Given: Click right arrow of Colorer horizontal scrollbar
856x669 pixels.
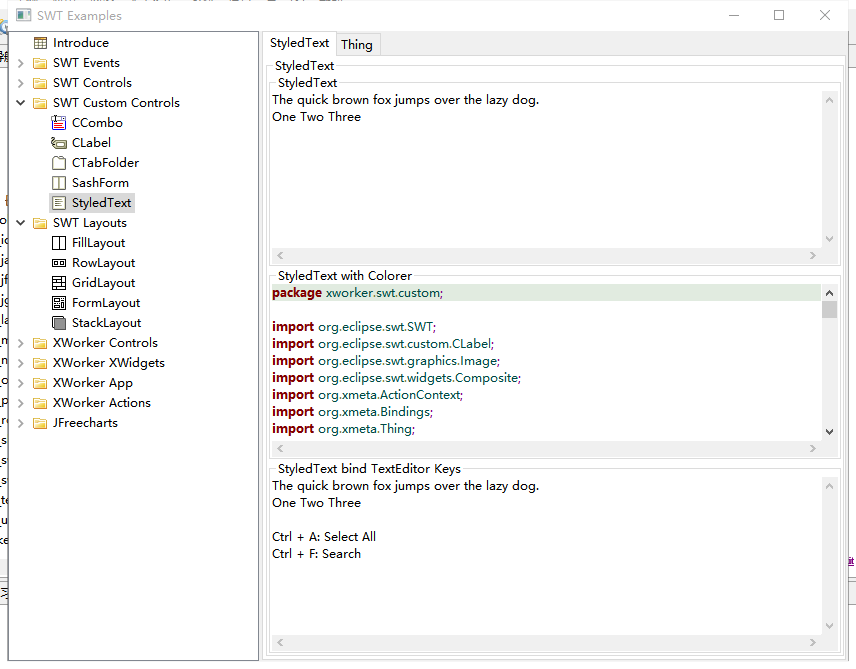Looking at the screenshot, I should (x=813, y=448).
